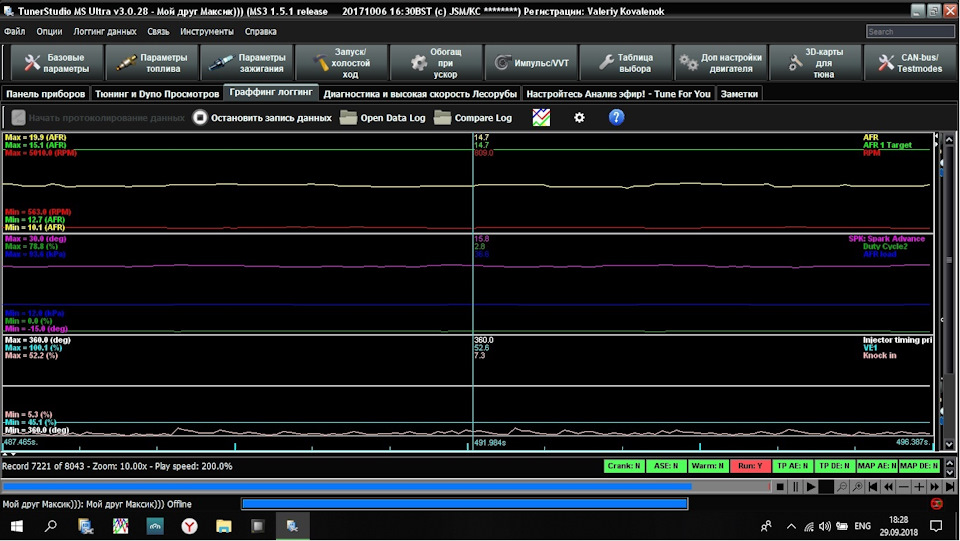Click Остановить запись данных button
960x541 pixels.
262,117
